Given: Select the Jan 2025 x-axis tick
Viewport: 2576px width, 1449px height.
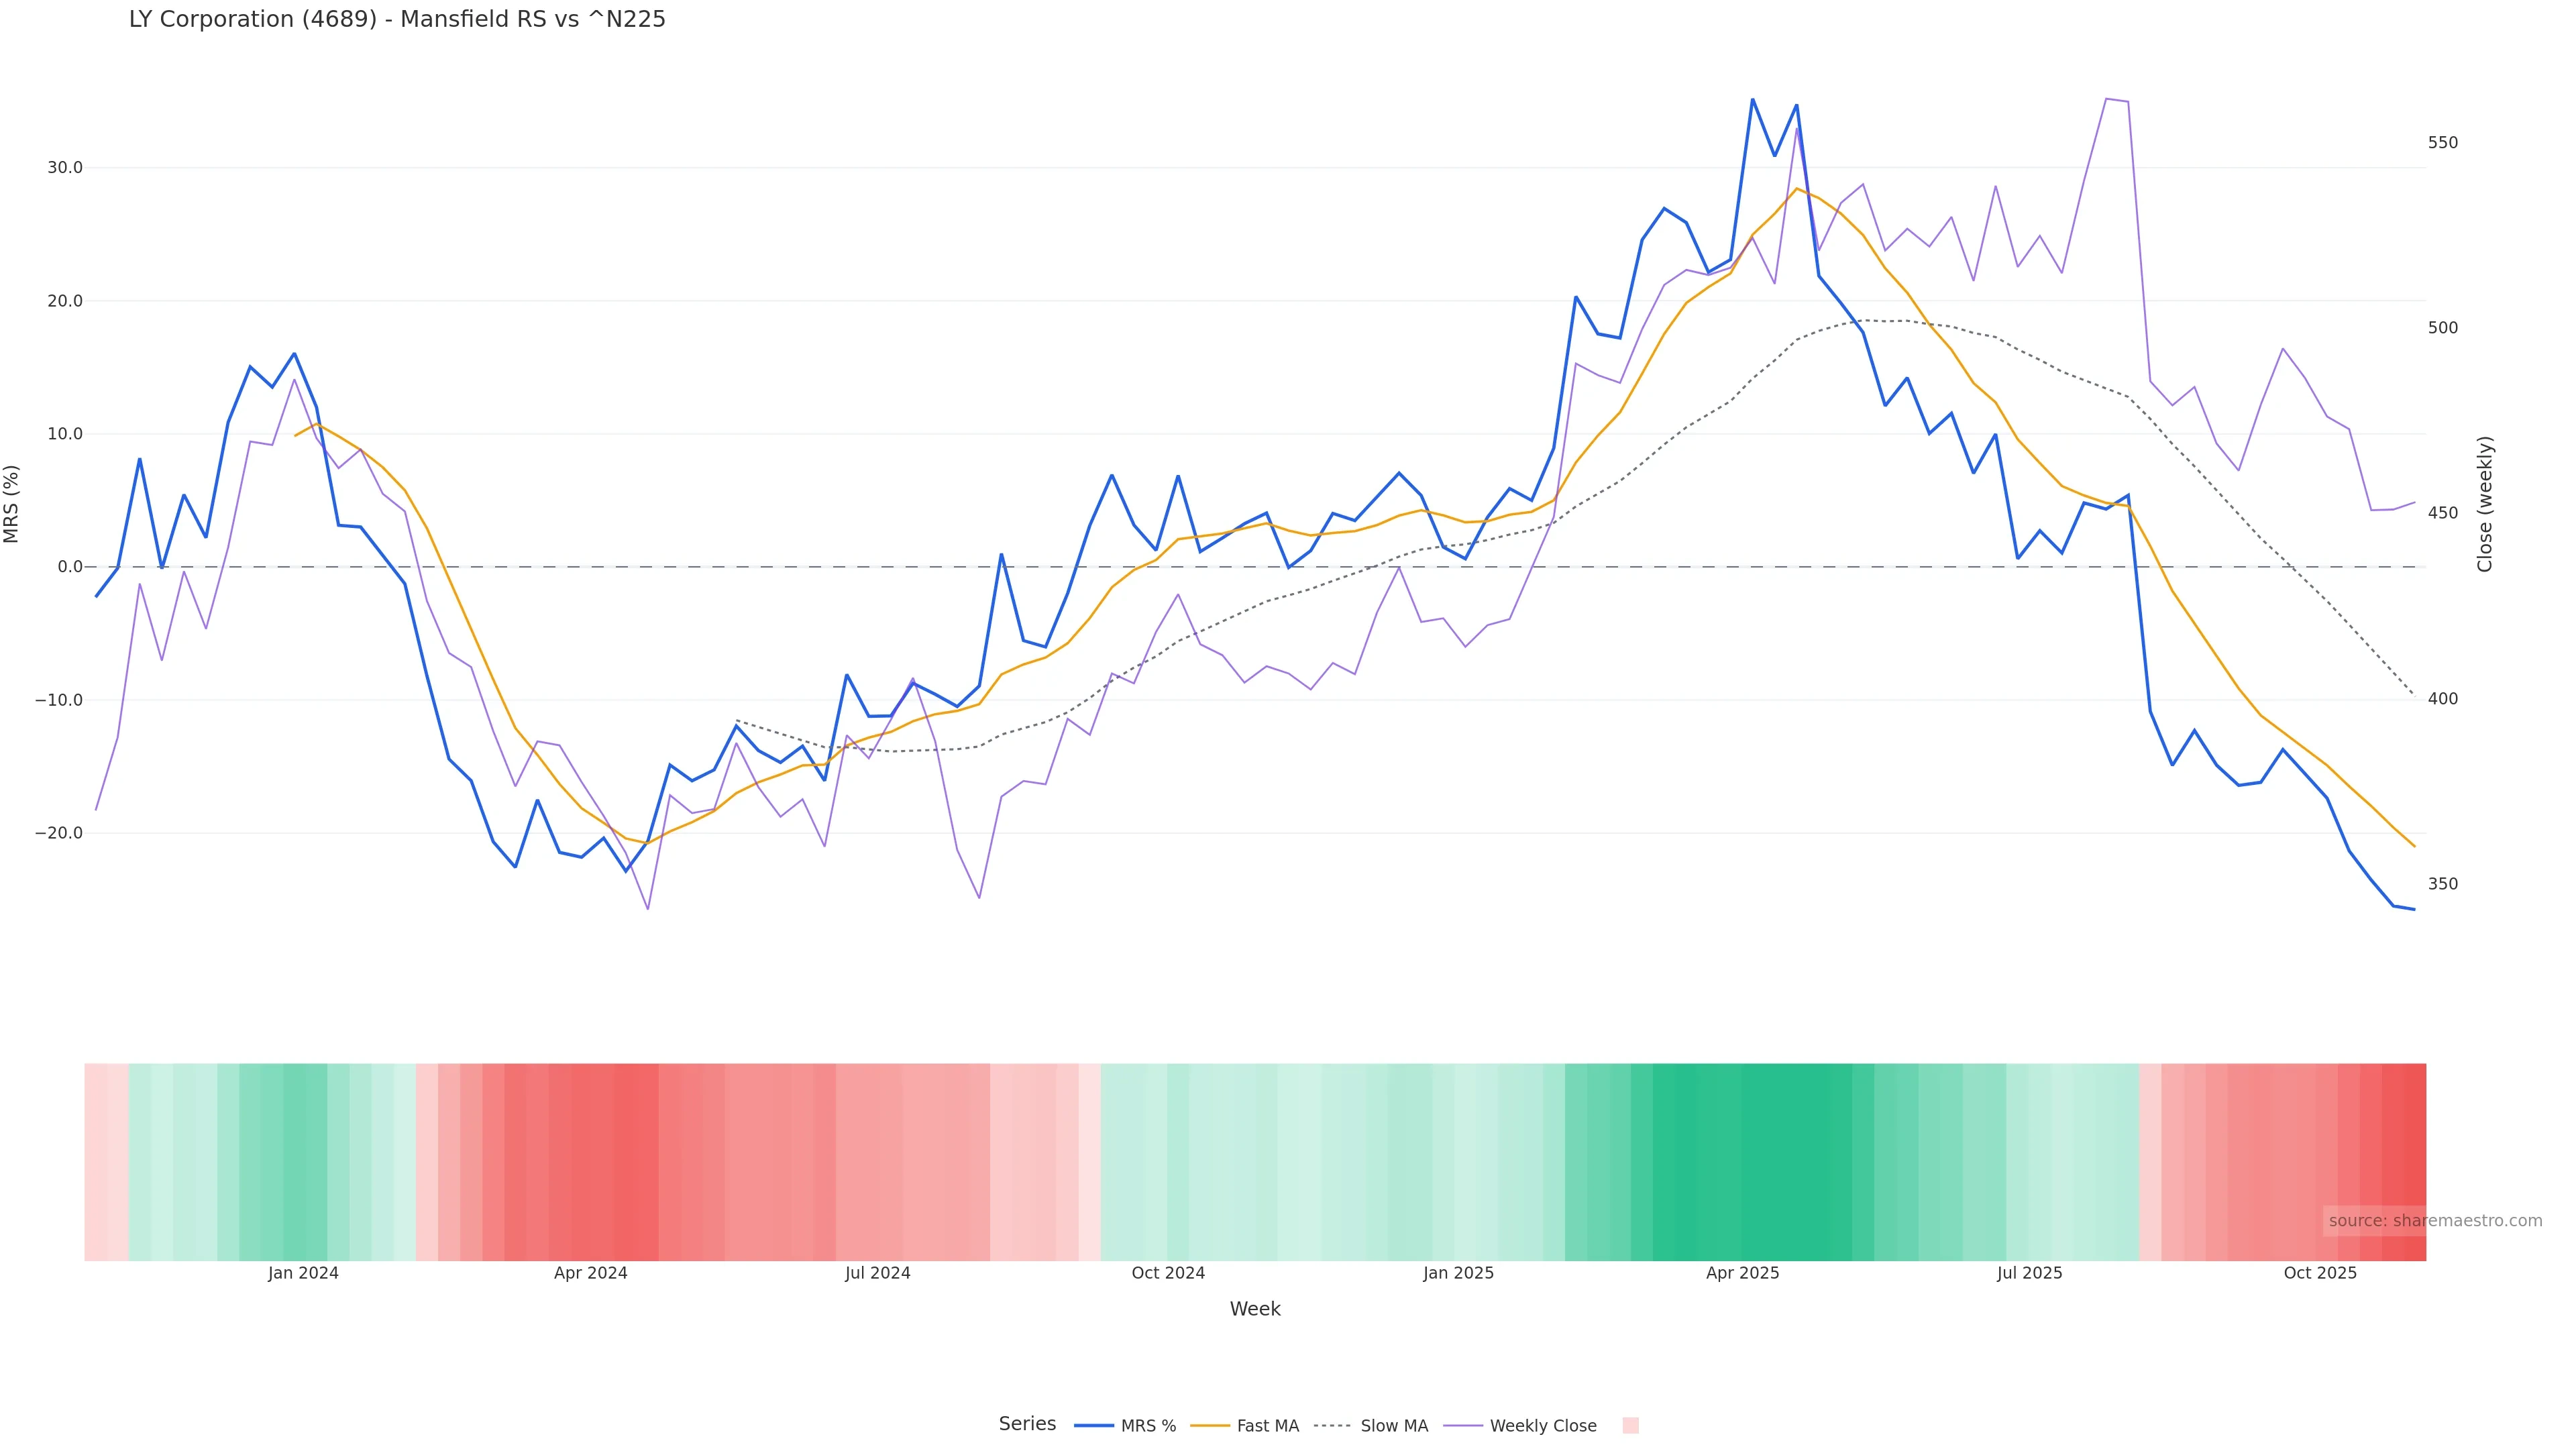Looking at the screenshot, I should [x=1458, y=1273].
